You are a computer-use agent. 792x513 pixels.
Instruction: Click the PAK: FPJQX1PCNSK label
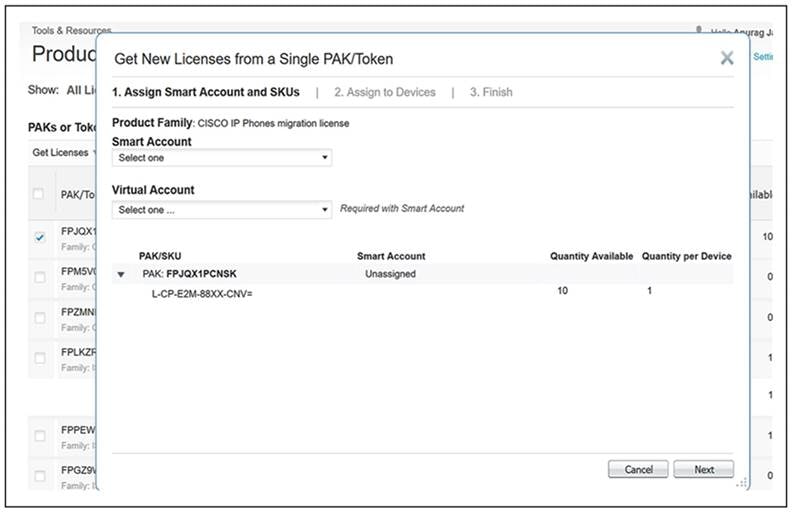coord(189,274)
